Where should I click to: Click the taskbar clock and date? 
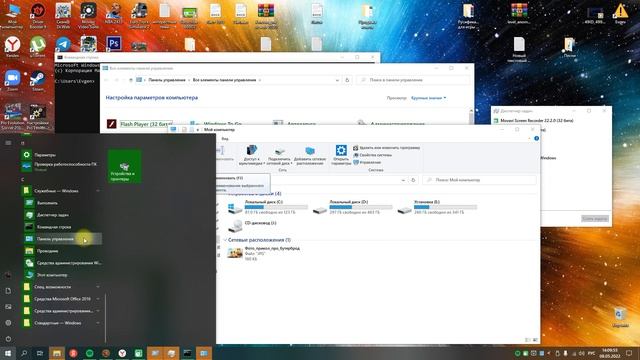tap(610, 353)
